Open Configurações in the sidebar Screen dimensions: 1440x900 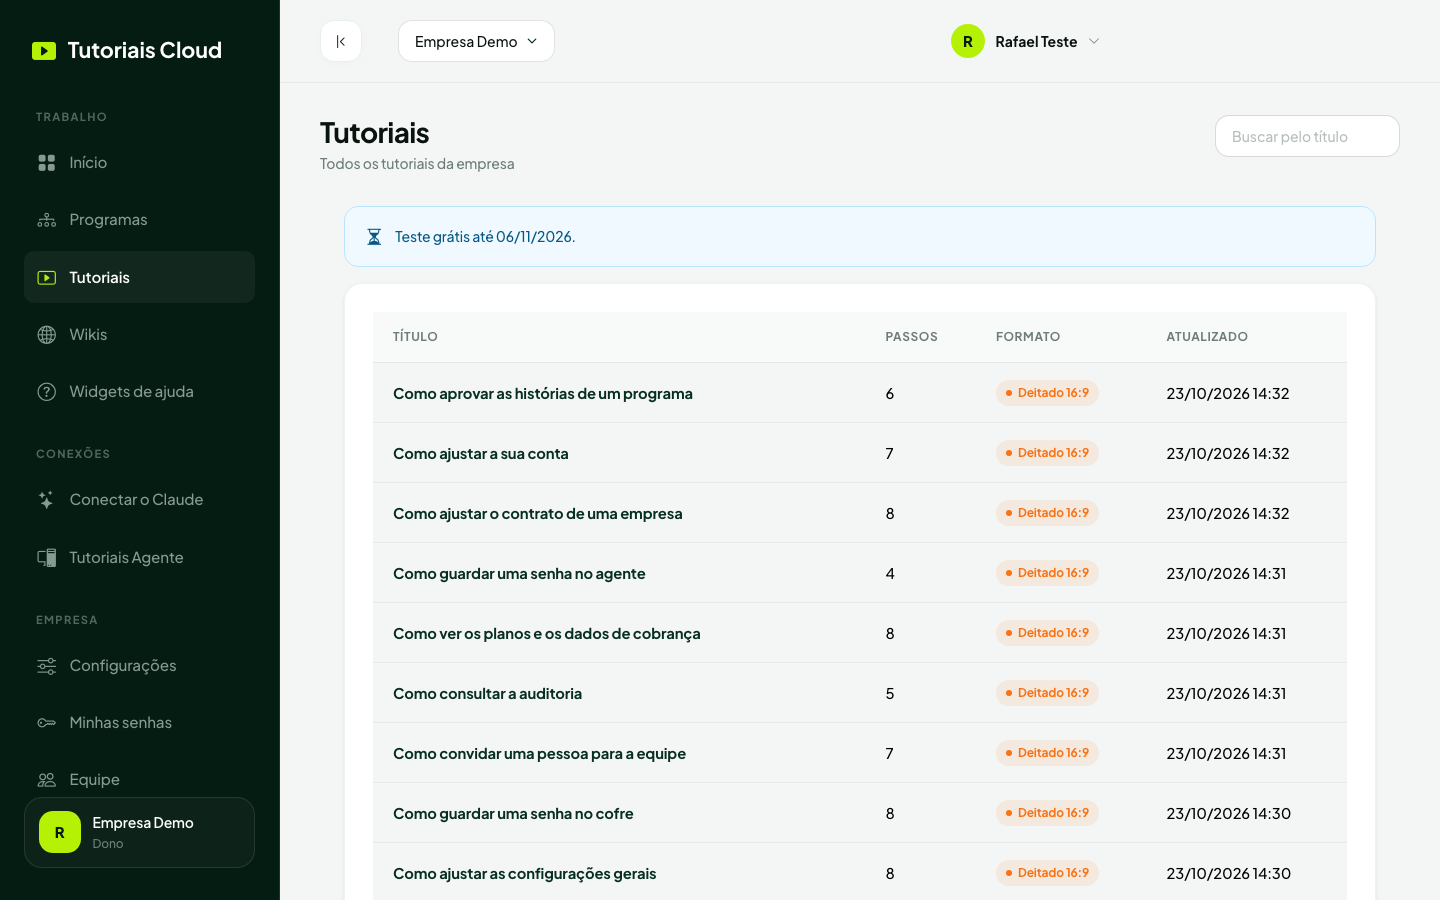[x=139, y=666]
